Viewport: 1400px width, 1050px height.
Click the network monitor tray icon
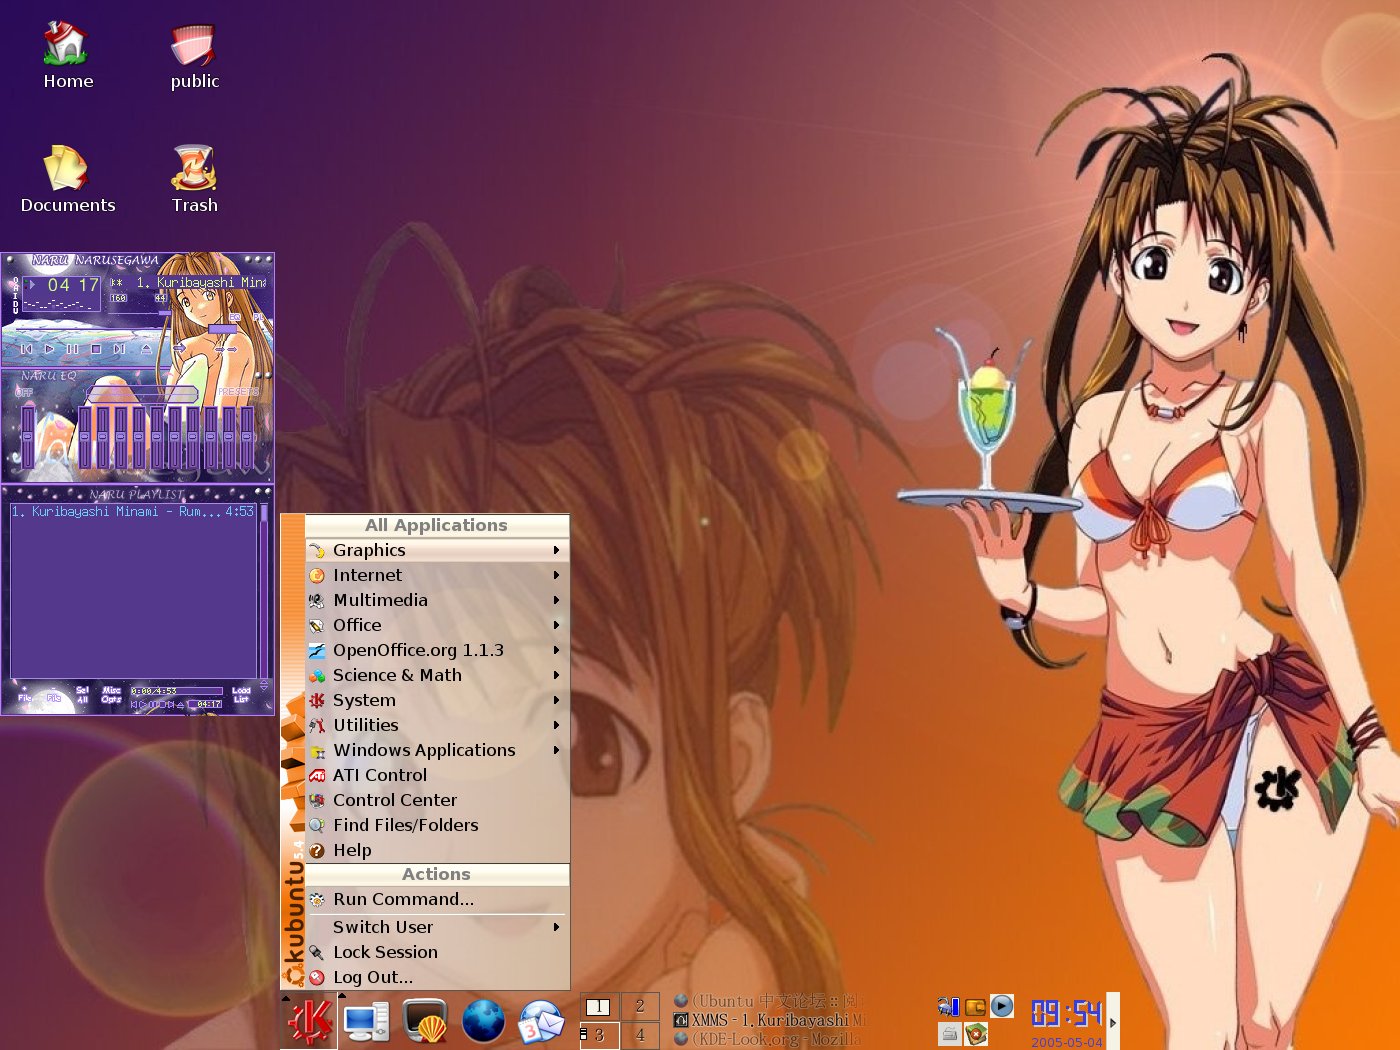pyautogui.click(x=947, y=1006)
